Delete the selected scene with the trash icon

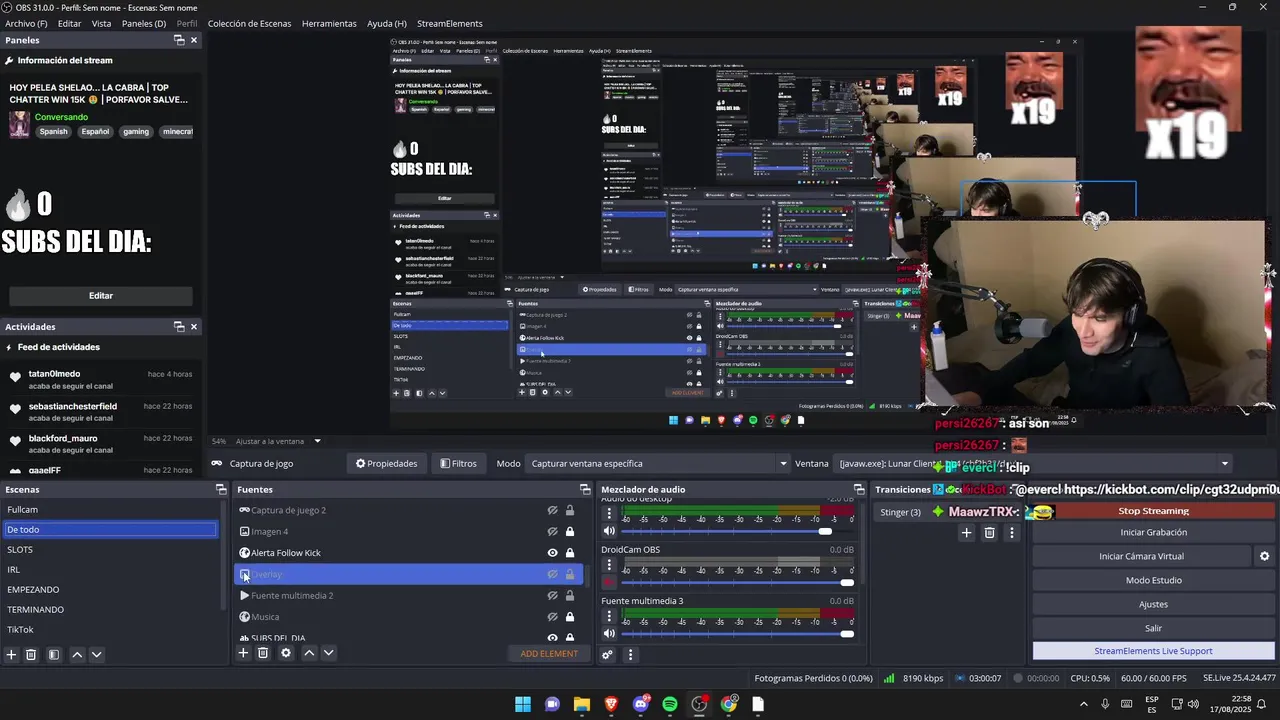click(31, 654)
